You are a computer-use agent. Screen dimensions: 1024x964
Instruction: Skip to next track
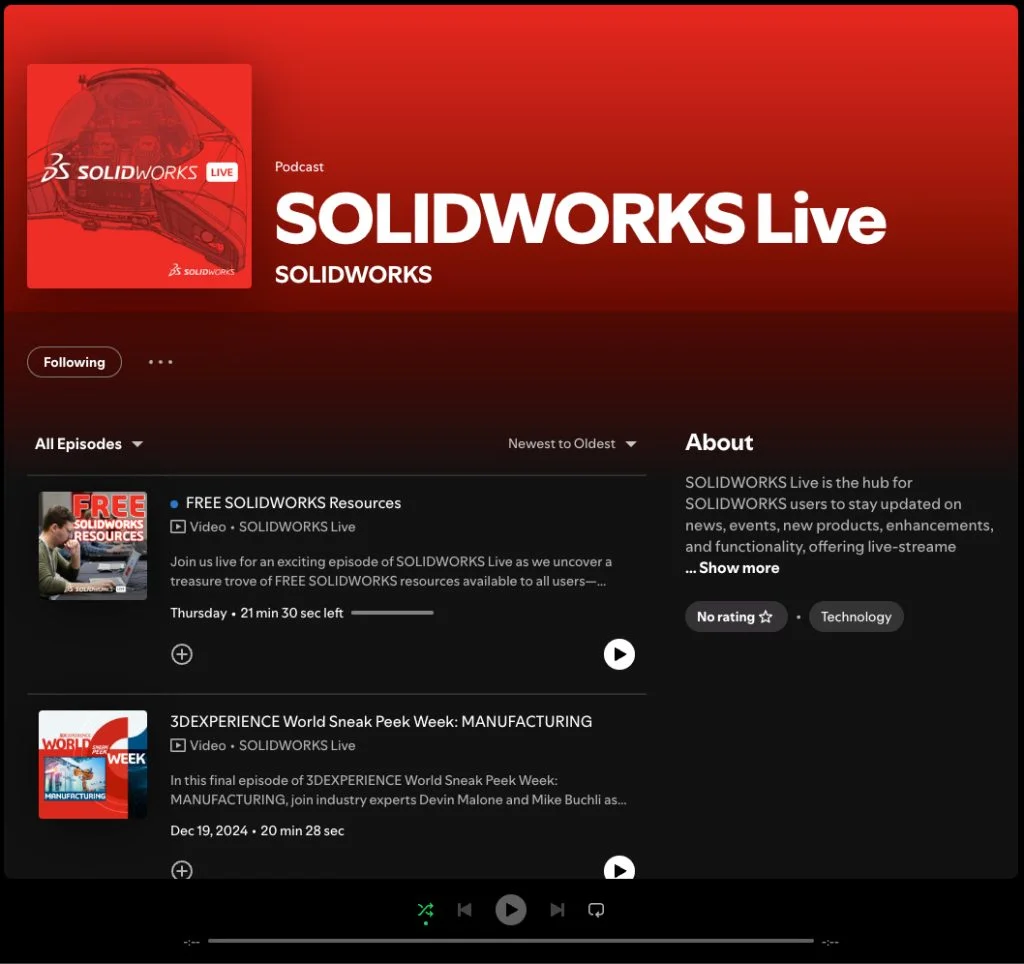557,909
